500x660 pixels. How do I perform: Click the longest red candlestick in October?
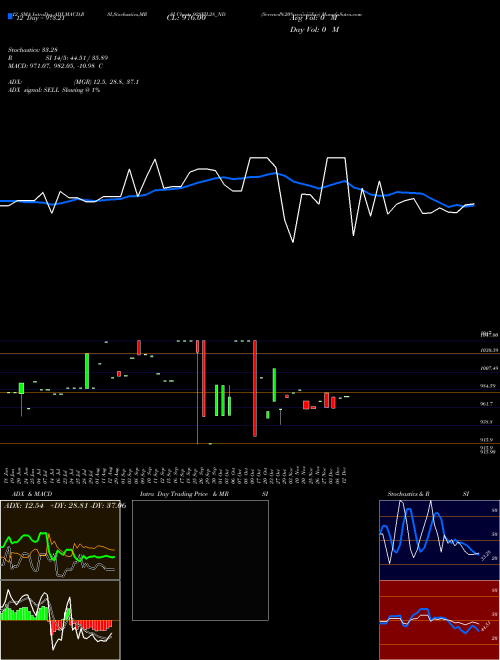point(255,388)
